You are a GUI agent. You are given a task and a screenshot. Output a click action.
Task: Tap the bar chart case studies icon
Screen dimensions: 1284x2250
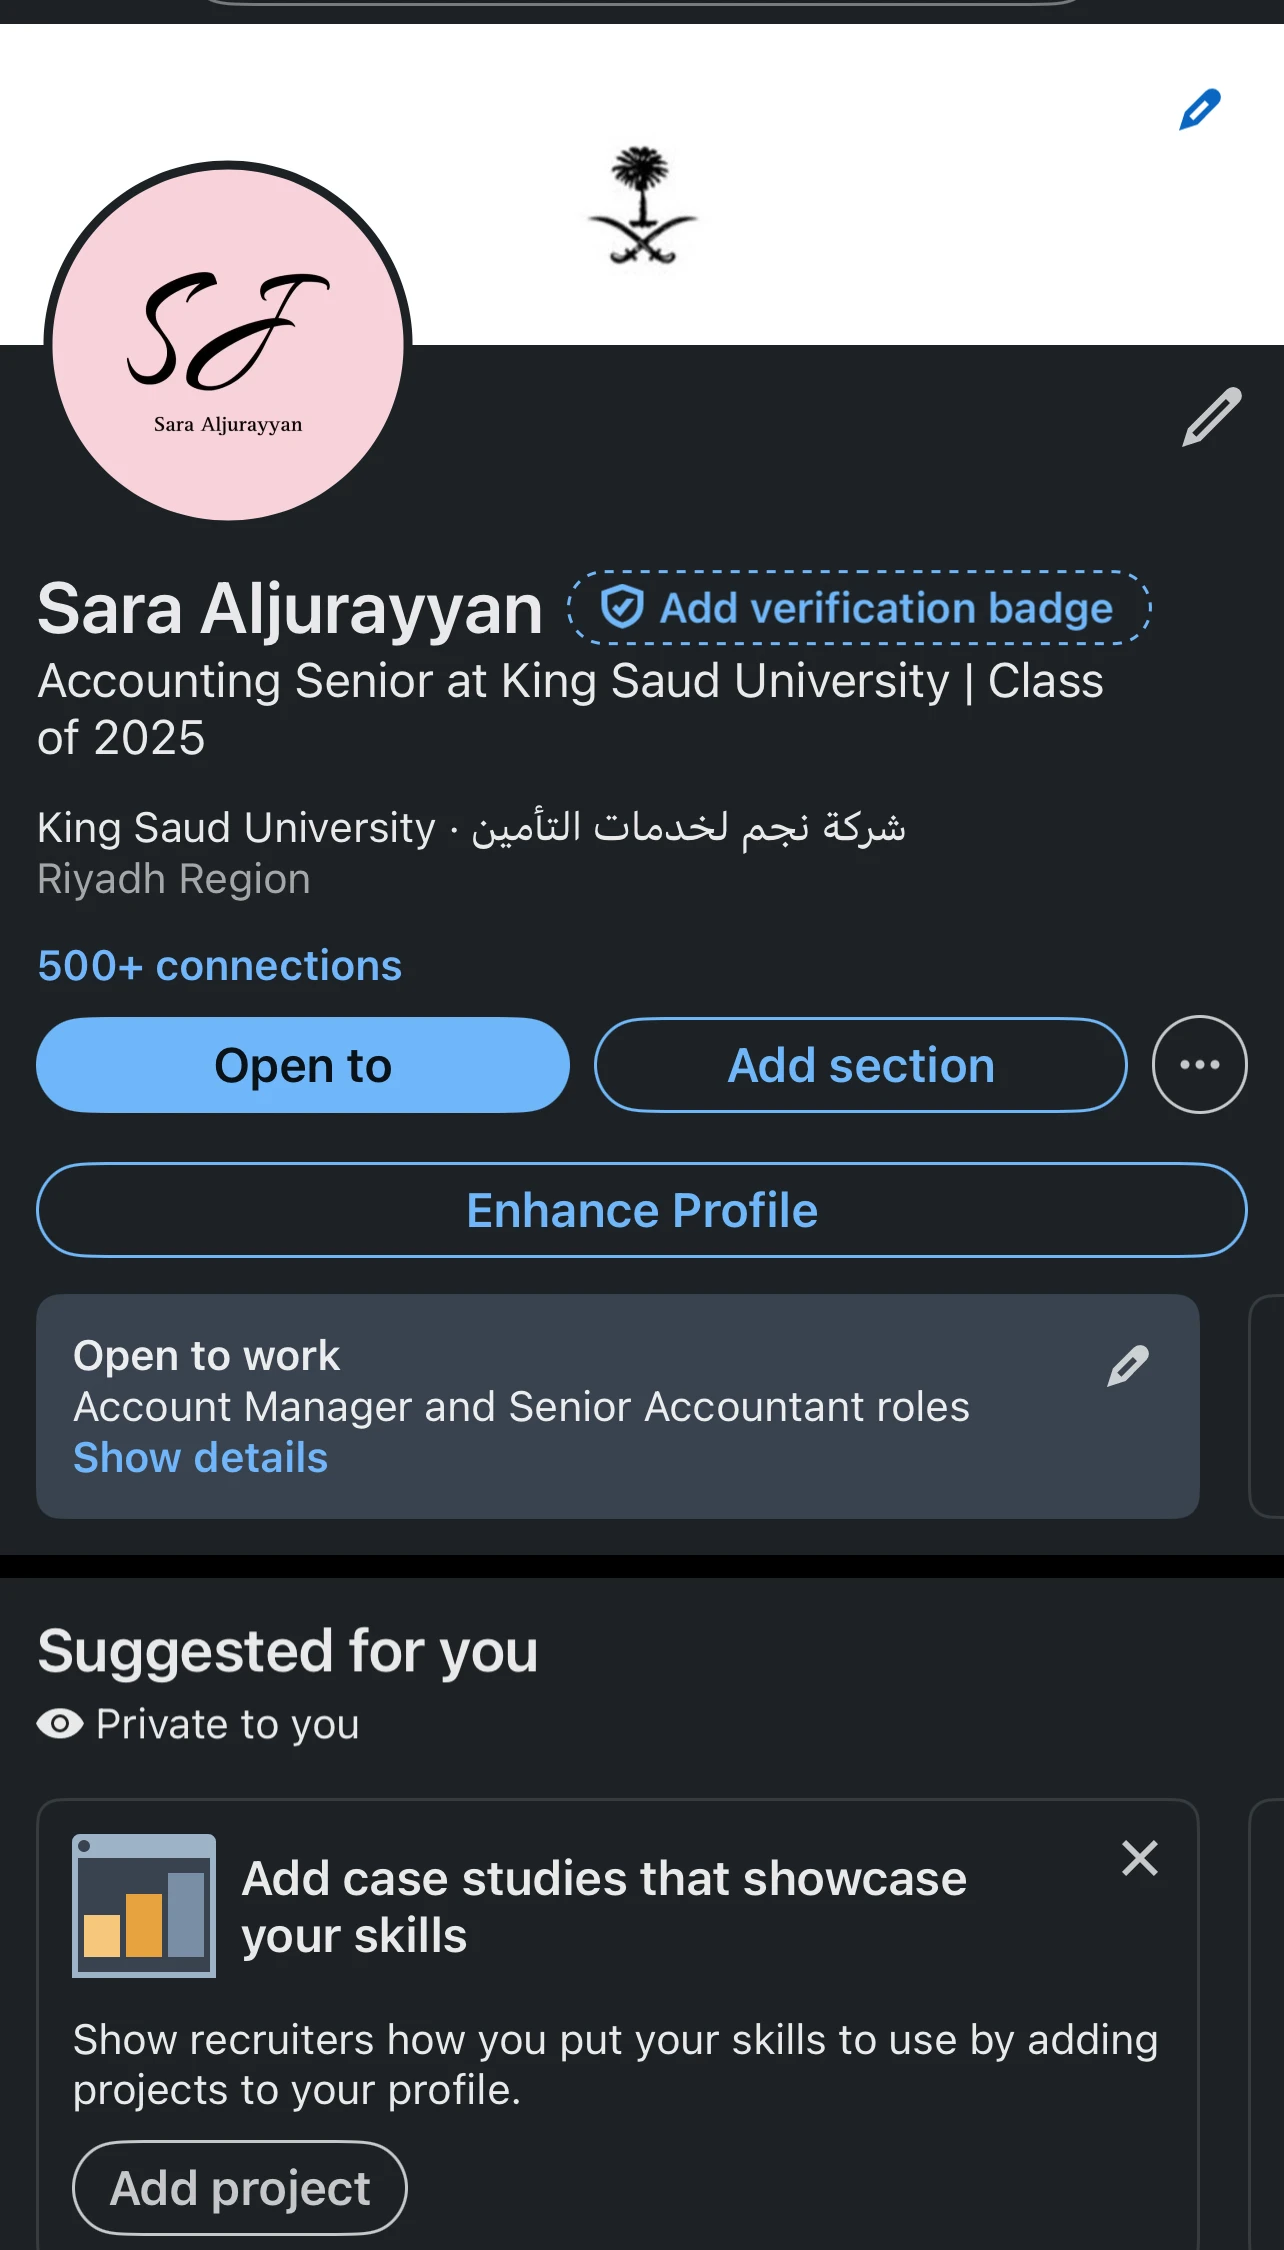click(x=144, y=1906)
